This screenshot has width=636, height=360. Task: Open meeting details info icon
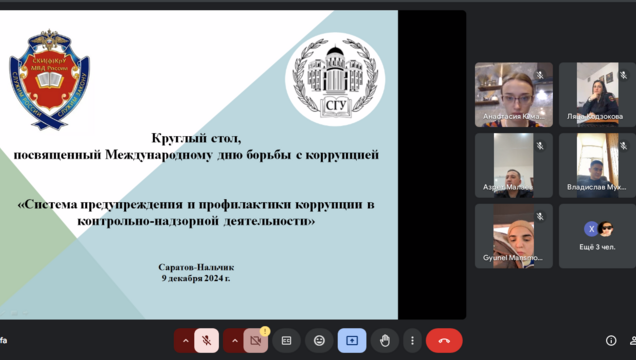(x=611, y=341)
